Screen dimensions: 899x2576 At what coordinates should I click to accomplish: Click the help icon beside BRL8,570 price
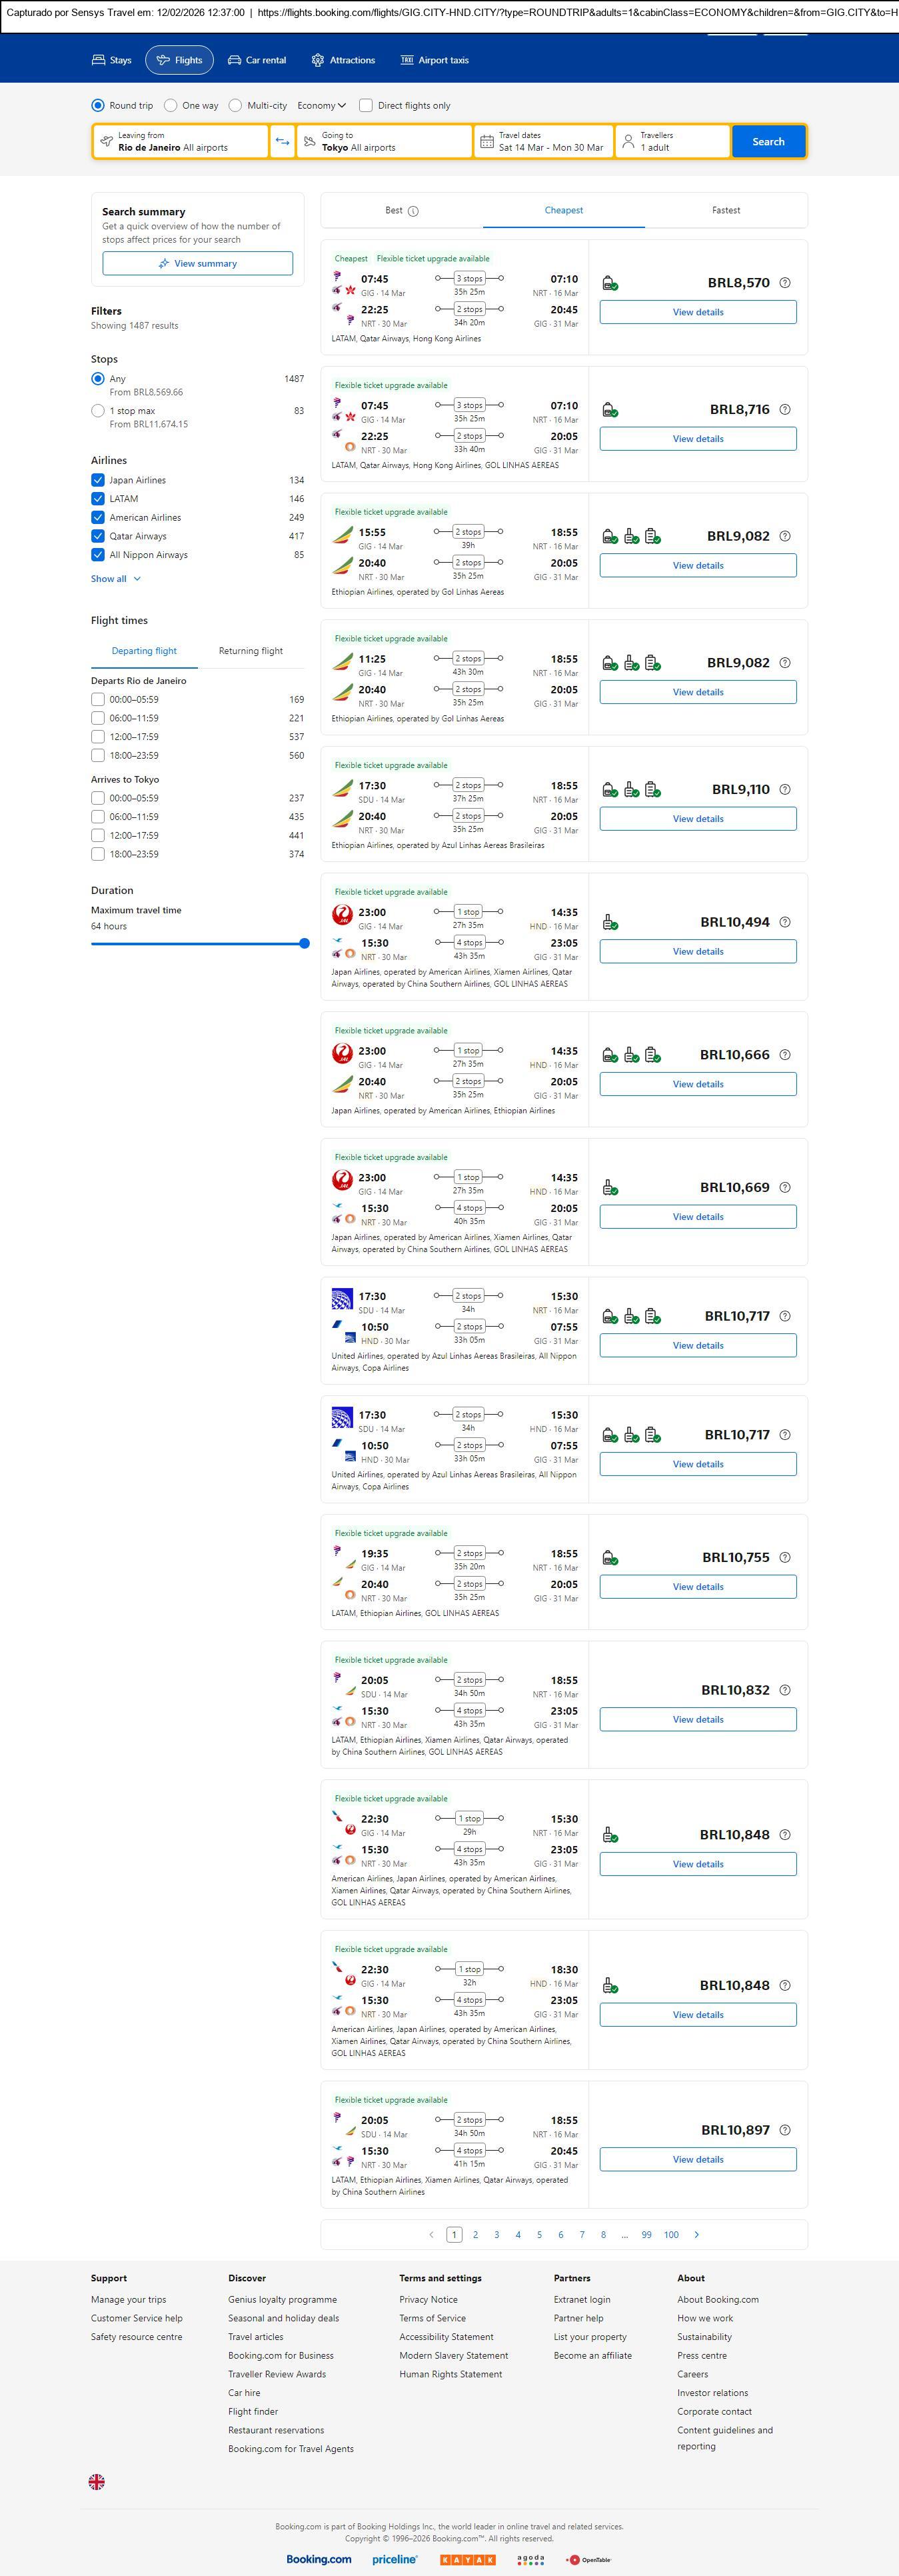(x=785, y=283)
